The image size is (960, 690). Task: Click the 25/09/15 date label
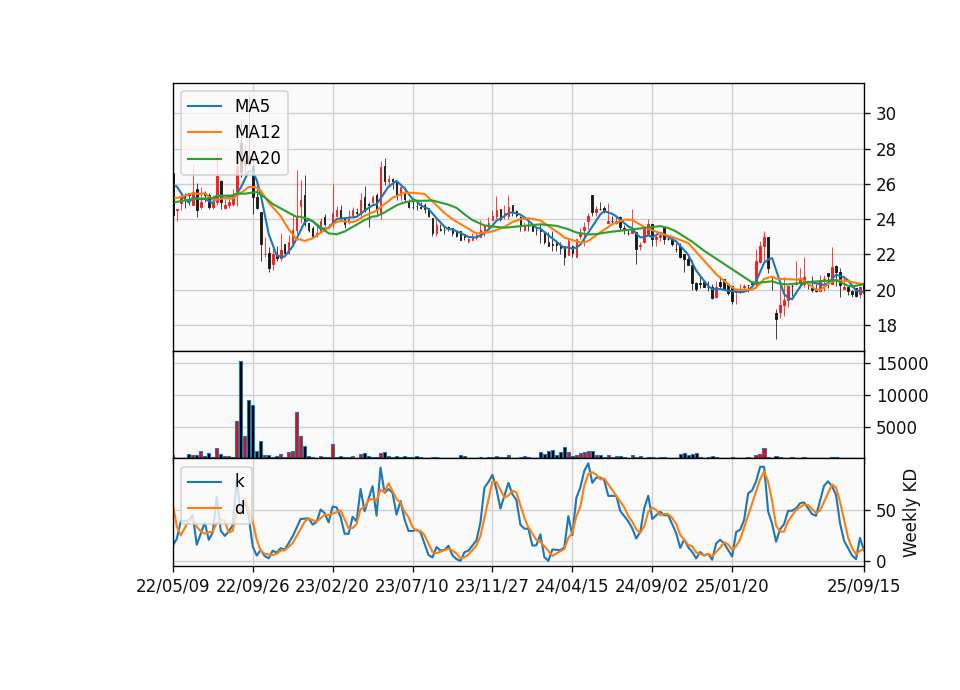pyautogui.click(x=864, y=586)
